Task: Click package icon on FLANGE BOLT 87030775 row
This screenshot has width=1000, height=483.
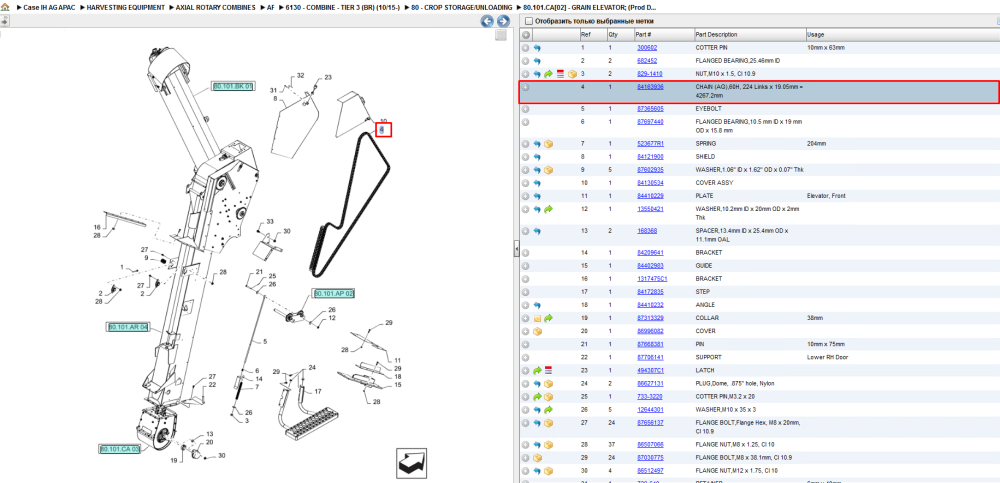Action: coord(537,457)
